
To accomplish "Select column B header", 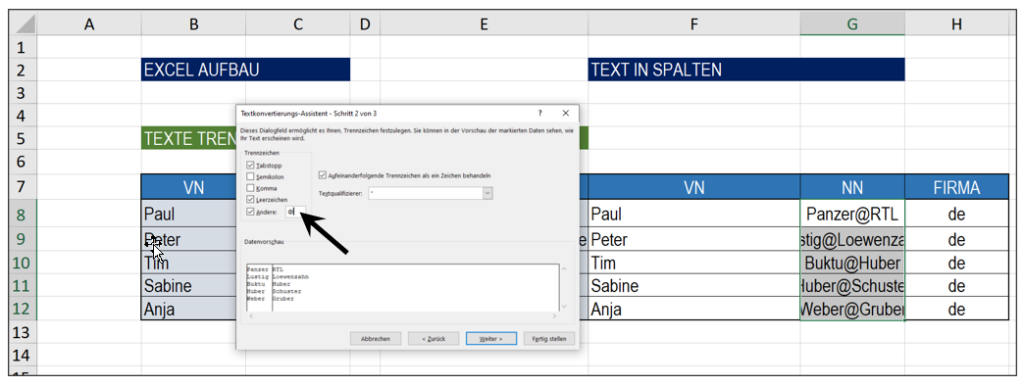I will tap(193, 24).
